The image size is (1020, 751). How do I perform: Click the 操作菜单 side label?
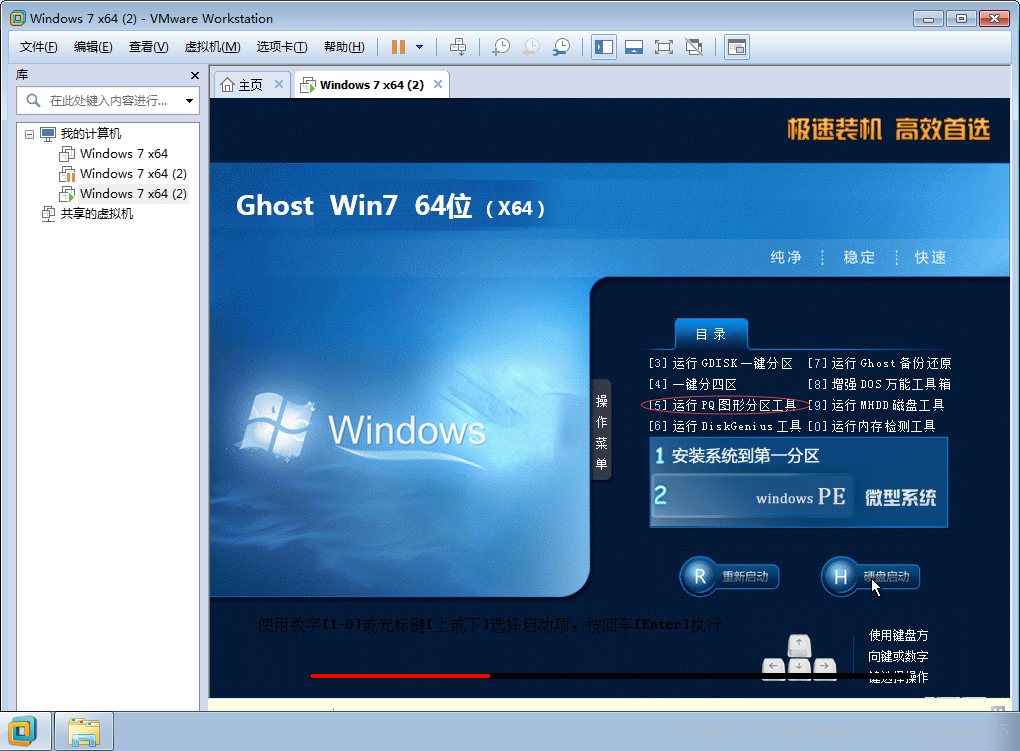[602, 431]
